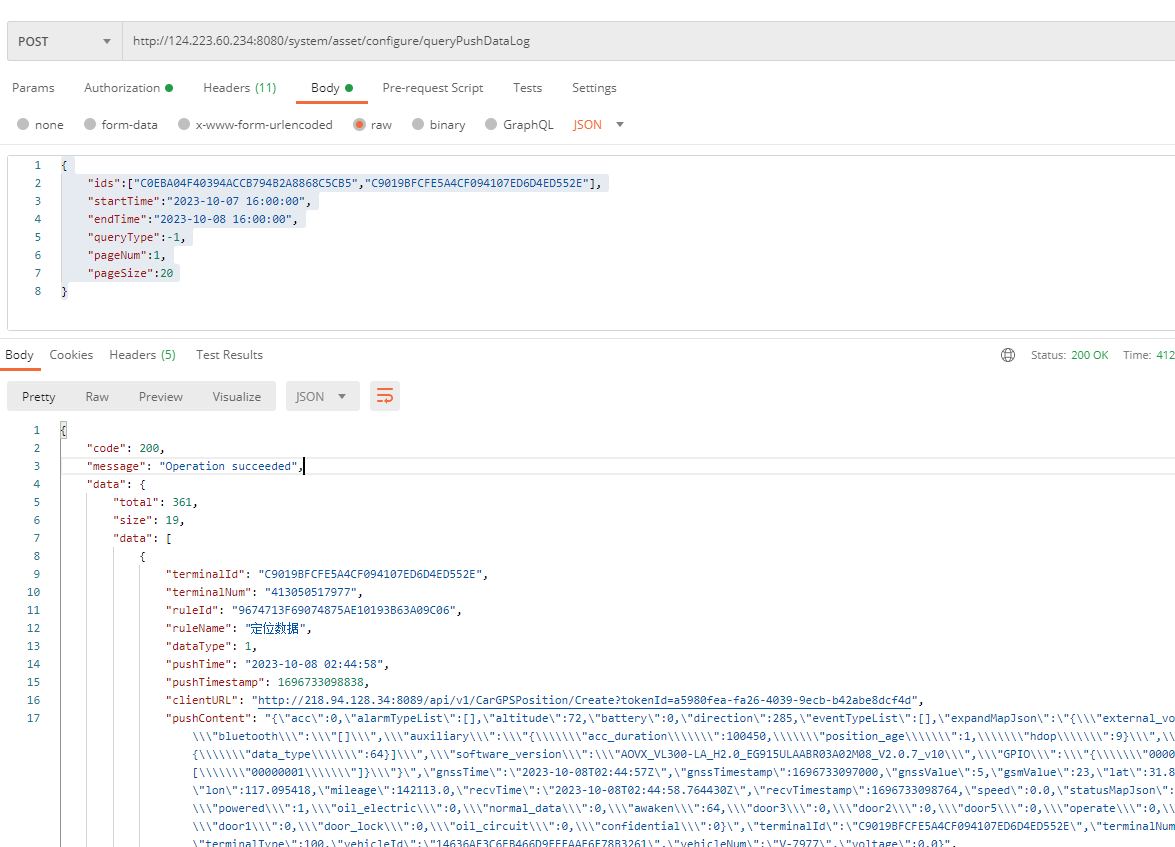The image size is (1175, 847).
Task: Open the request body JSON format dropdown
Action: tap(598, 125)
